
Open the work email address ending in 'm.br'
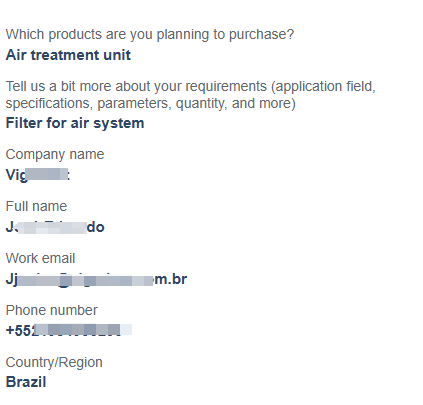pyautogui.click(x=96, y=279)
